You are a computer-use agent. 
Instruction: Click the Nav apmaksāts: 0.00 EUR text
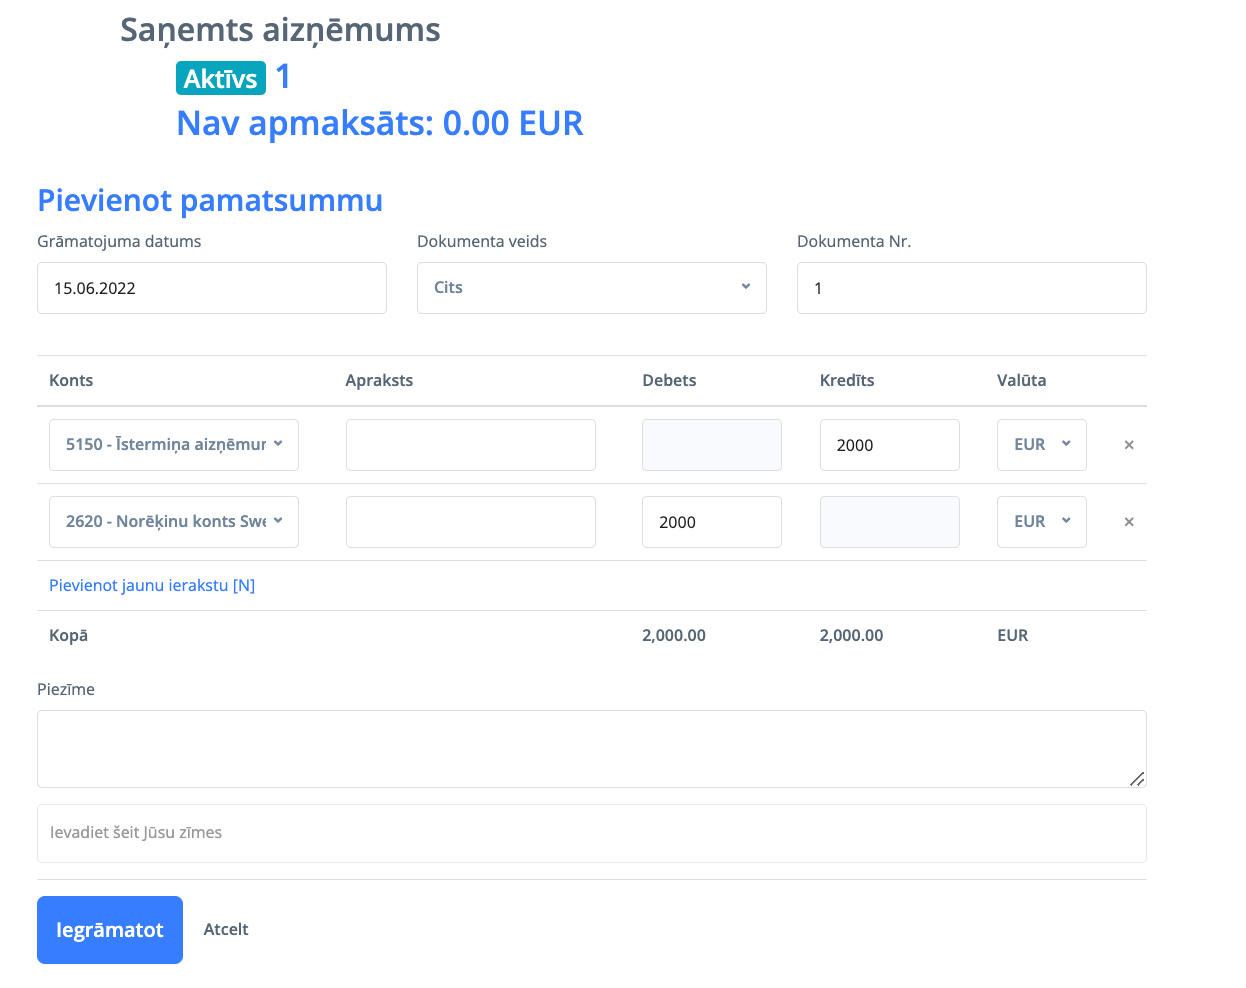tap(380, 123)
